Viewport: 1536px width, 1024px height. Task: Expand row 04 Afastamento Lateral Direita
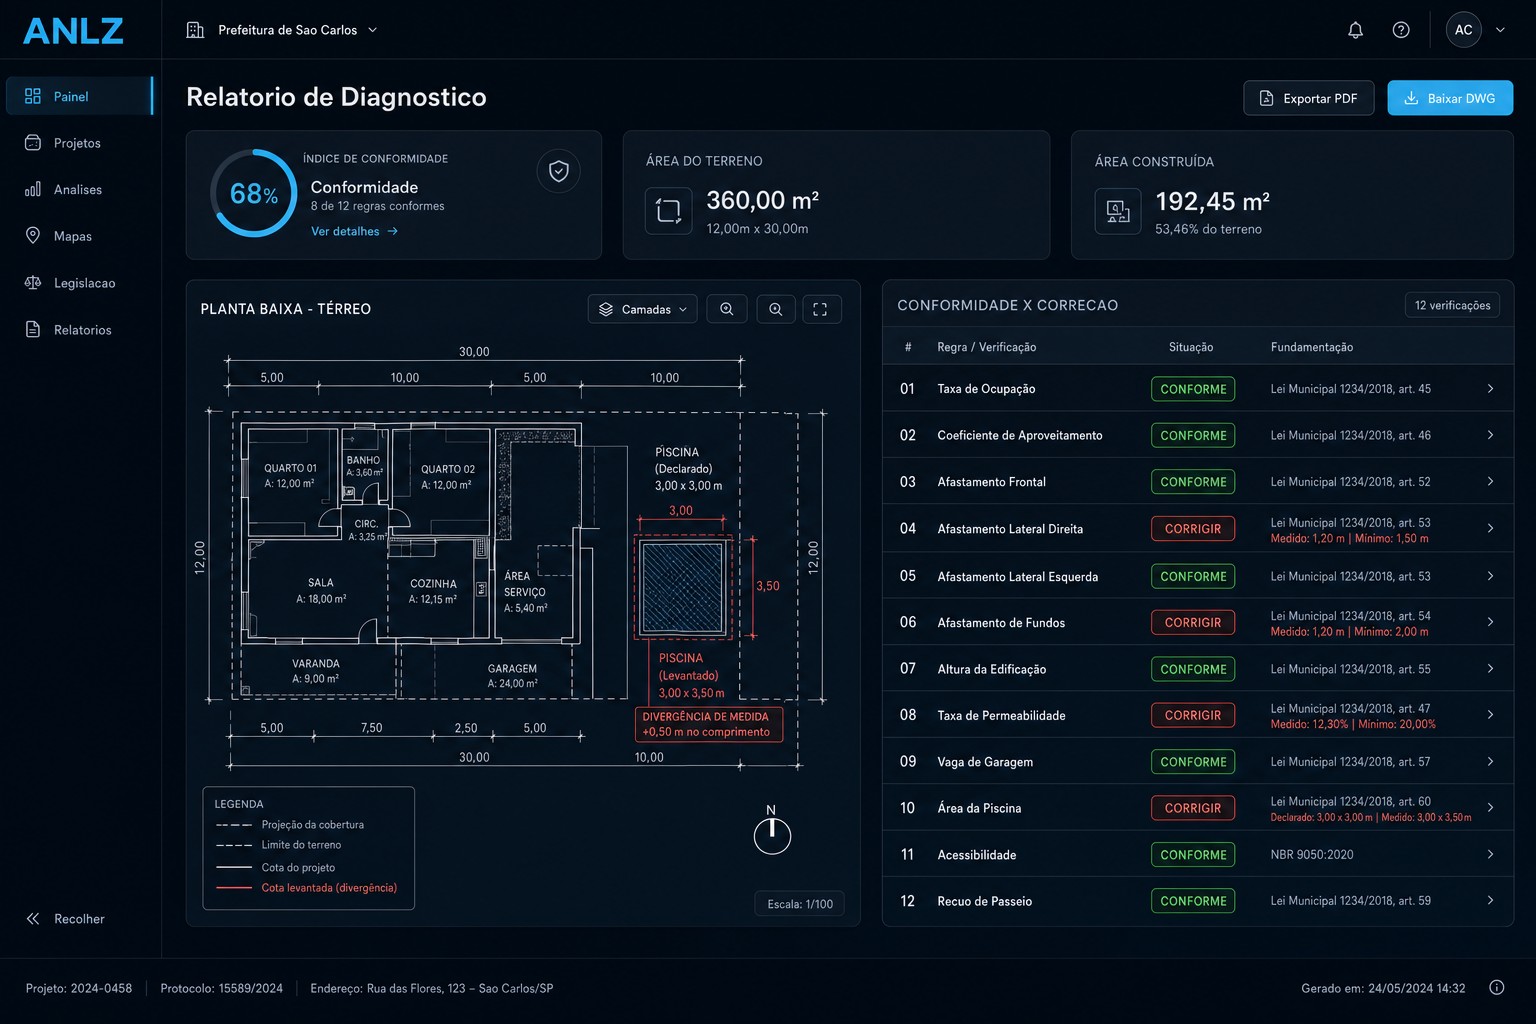[x=1198, y=529]
